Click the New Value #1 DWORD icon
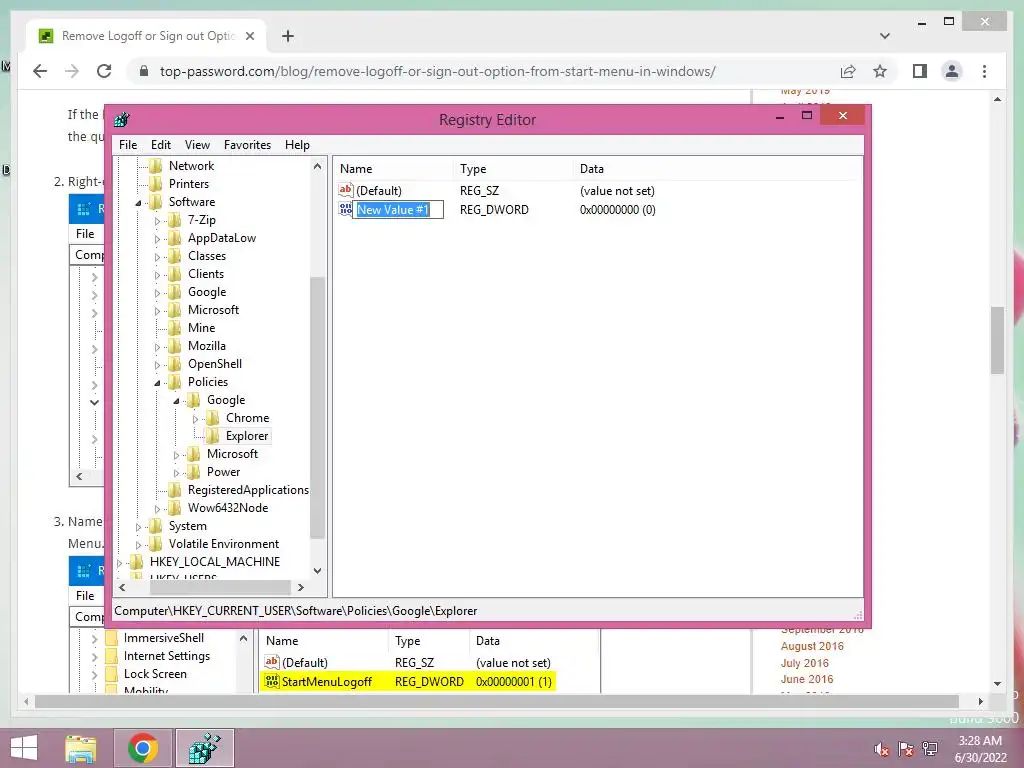Image resolution: width=1024 pixels, height=768 pixels. click(x=345, y=209)
